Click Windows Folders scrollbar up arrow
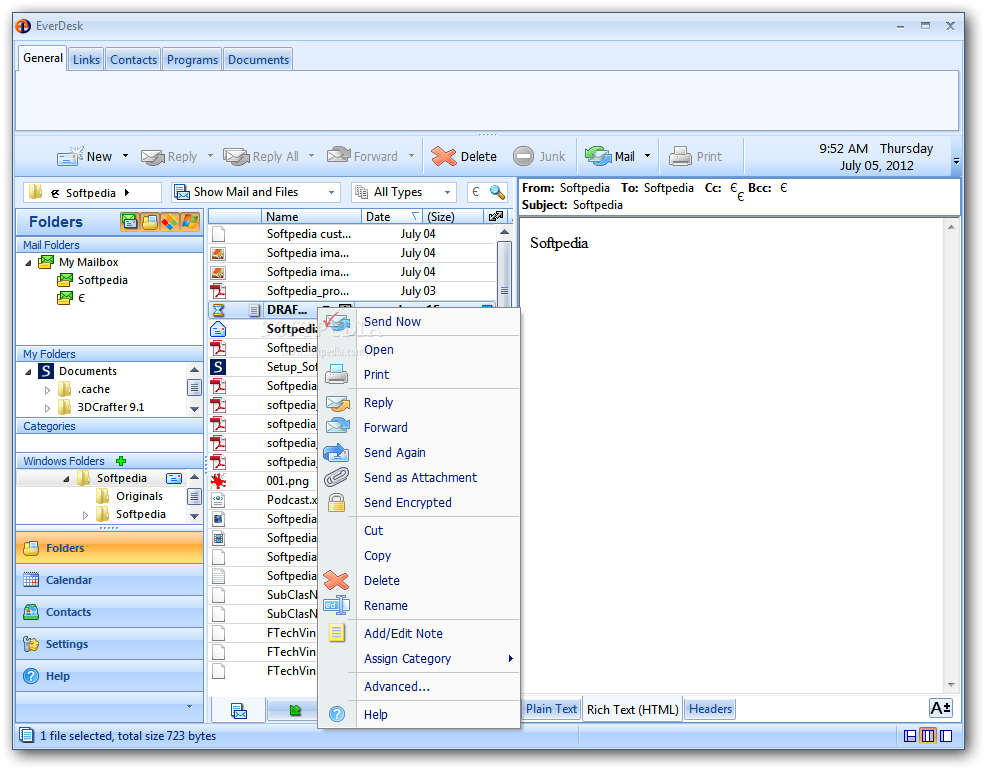985x770 pixels. 194,477
